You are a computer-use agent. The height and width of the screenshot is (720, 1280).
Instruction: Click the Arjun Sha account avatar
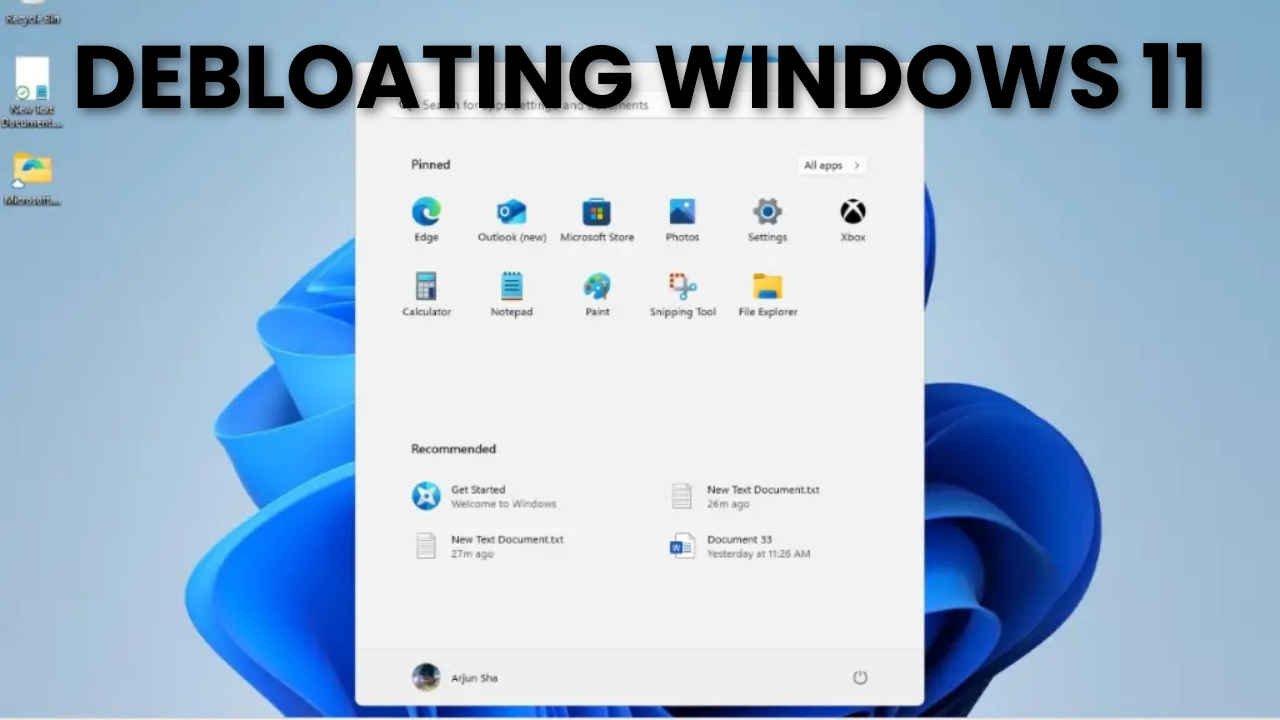tap(427, 677)
